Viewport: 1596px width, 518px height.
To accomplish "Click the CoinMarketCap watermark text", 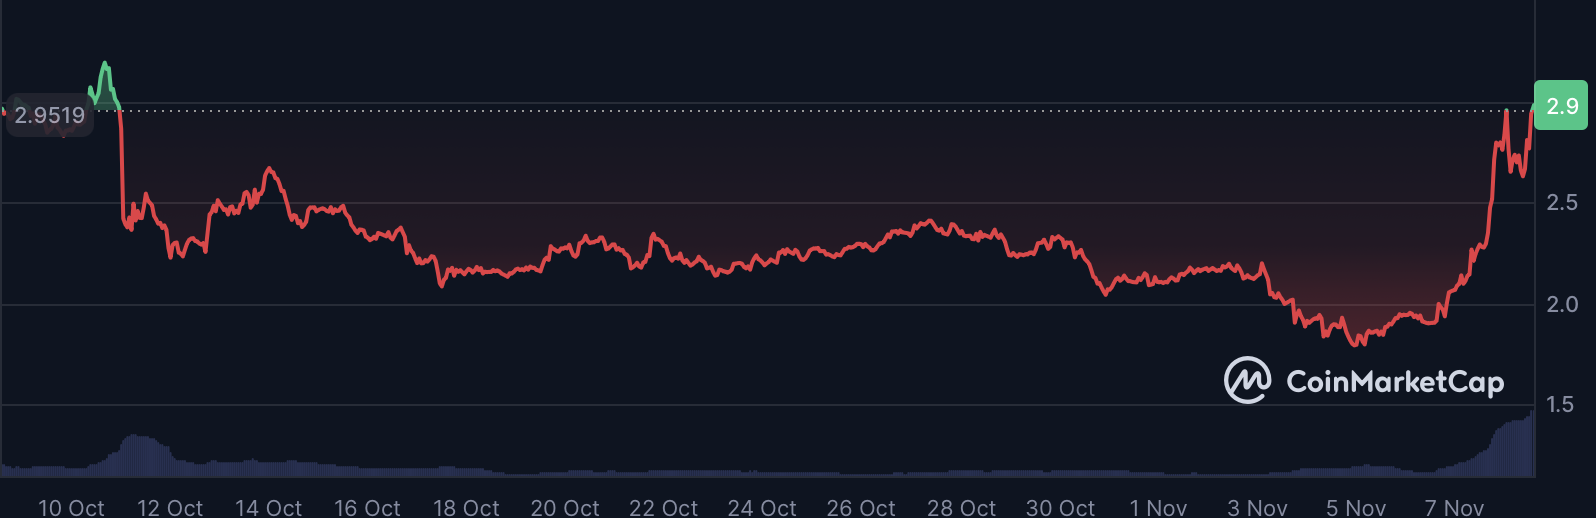I will [1394, 382].
